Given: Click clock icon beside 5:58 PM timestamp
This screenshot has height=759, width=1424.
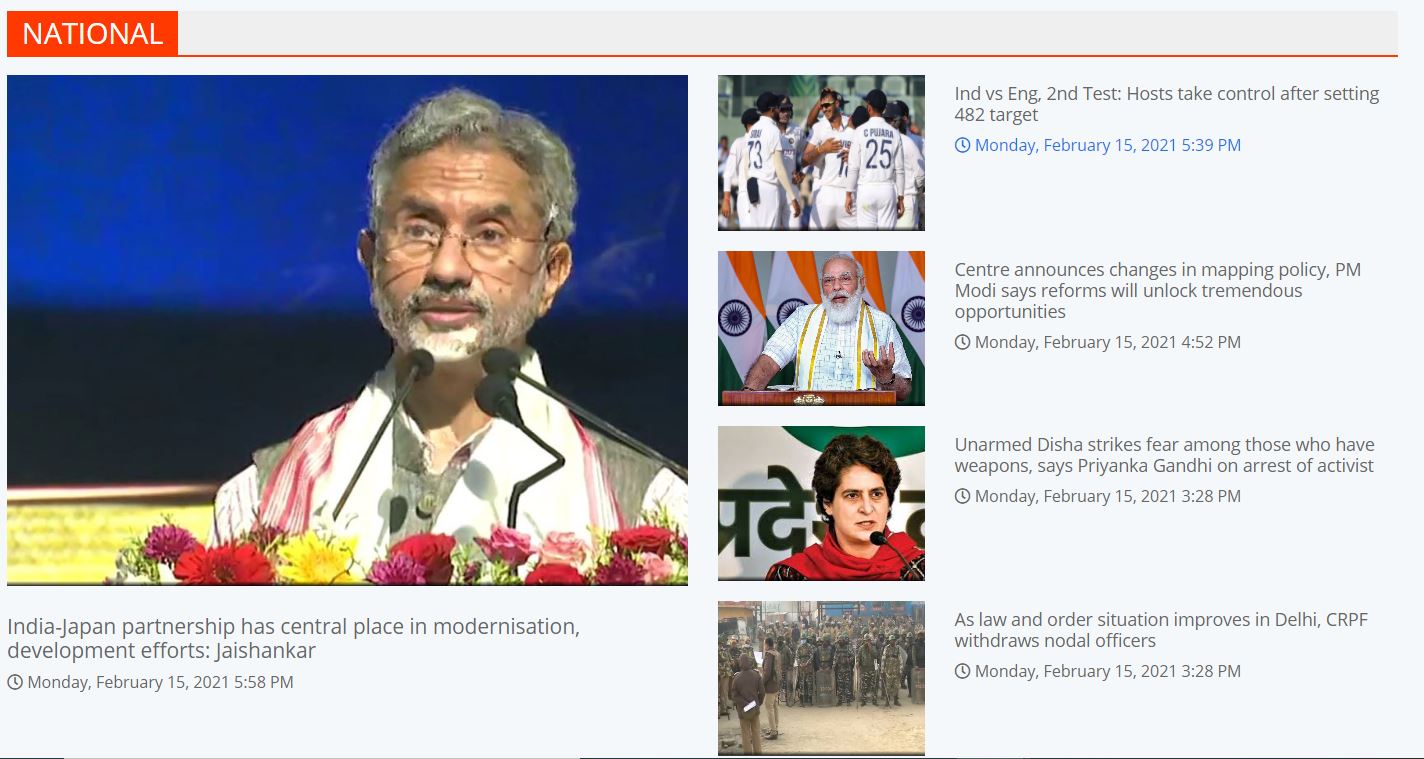Looking at the screenshot, I should [15, 682].
